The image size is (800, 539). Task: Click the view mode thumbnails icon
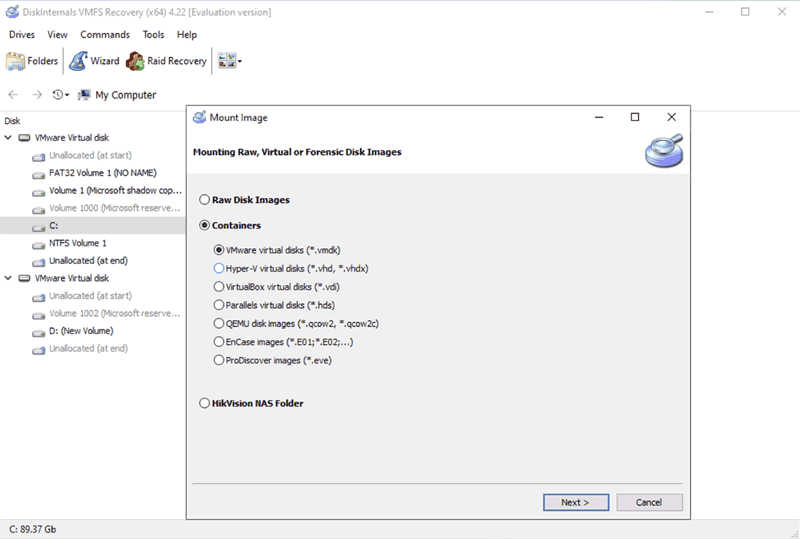pos(227,61)
